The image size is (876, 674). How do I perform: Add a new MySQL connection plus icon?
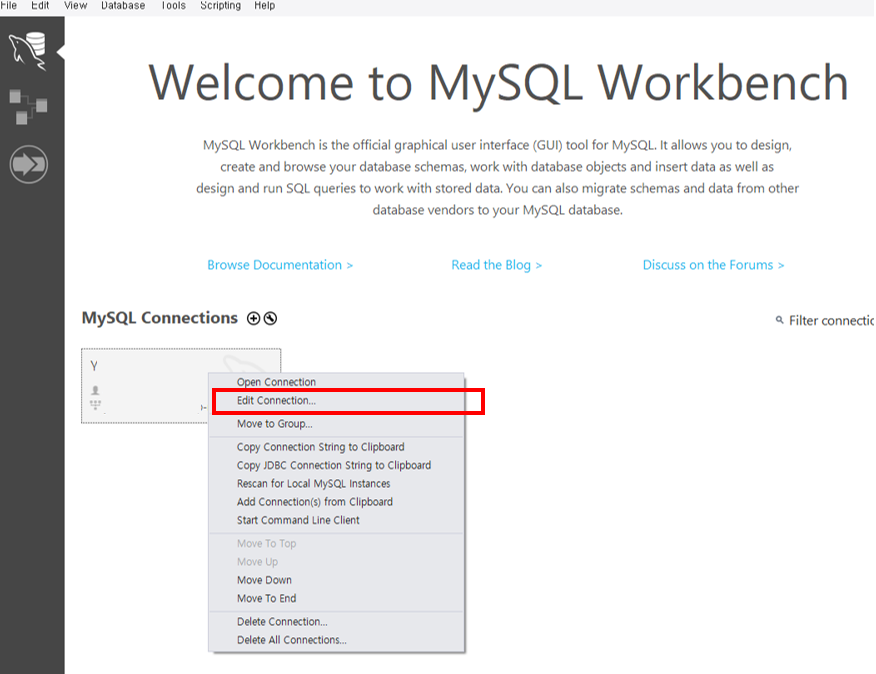[x=254, y=319]
